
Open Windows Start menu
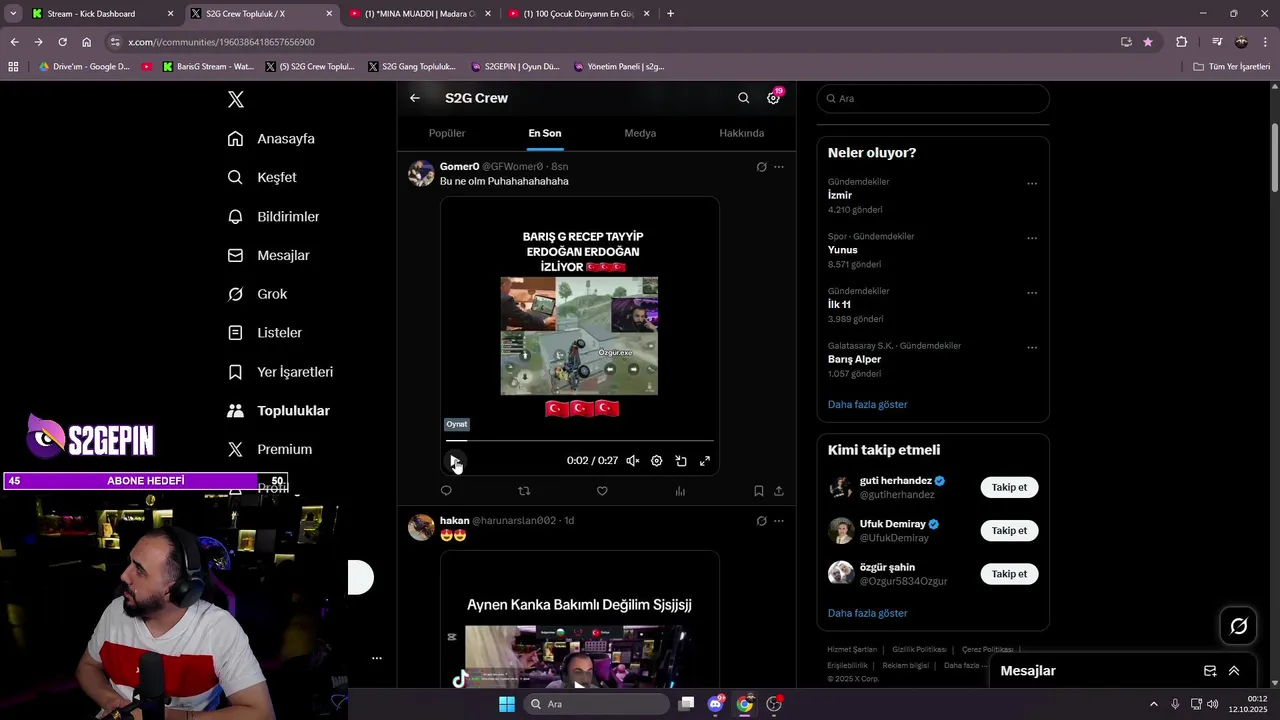pyautogui.click(x=507, y=704)
